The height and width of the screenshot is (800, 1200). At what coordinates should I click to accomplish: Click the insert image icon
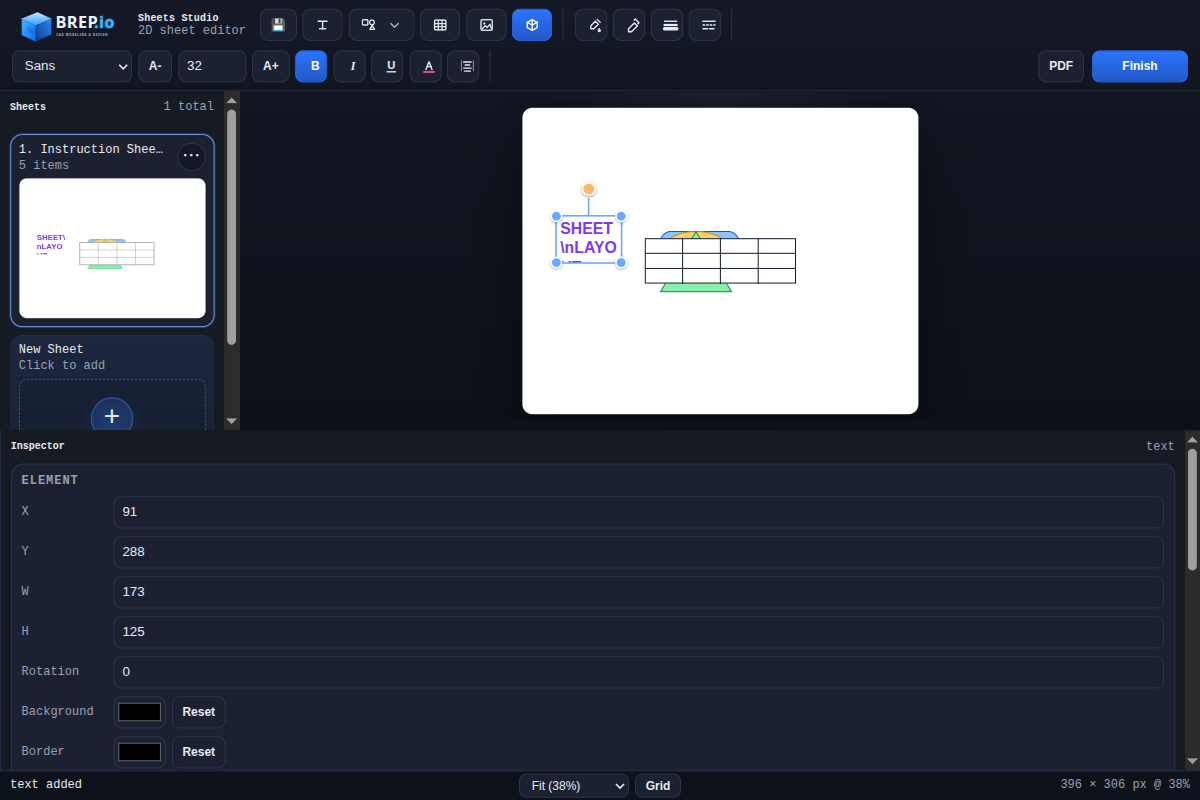pos(486,25)
